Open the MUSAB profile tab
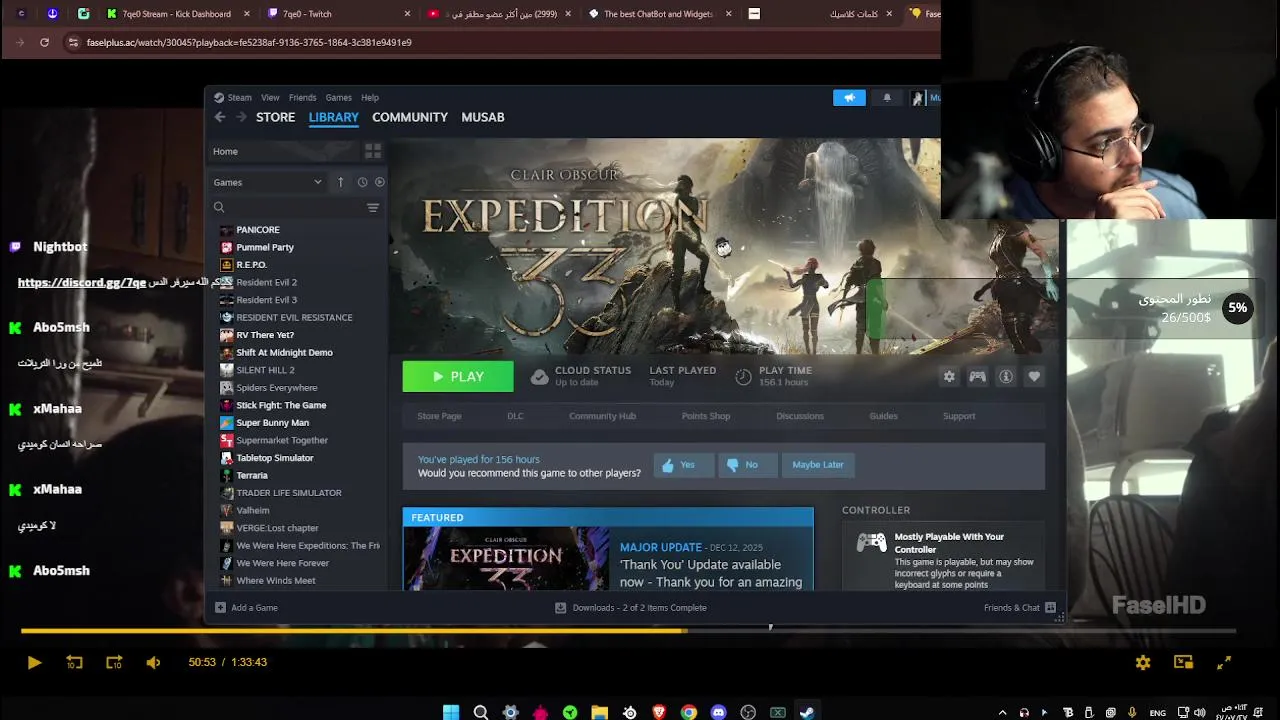 coord(483,117)
